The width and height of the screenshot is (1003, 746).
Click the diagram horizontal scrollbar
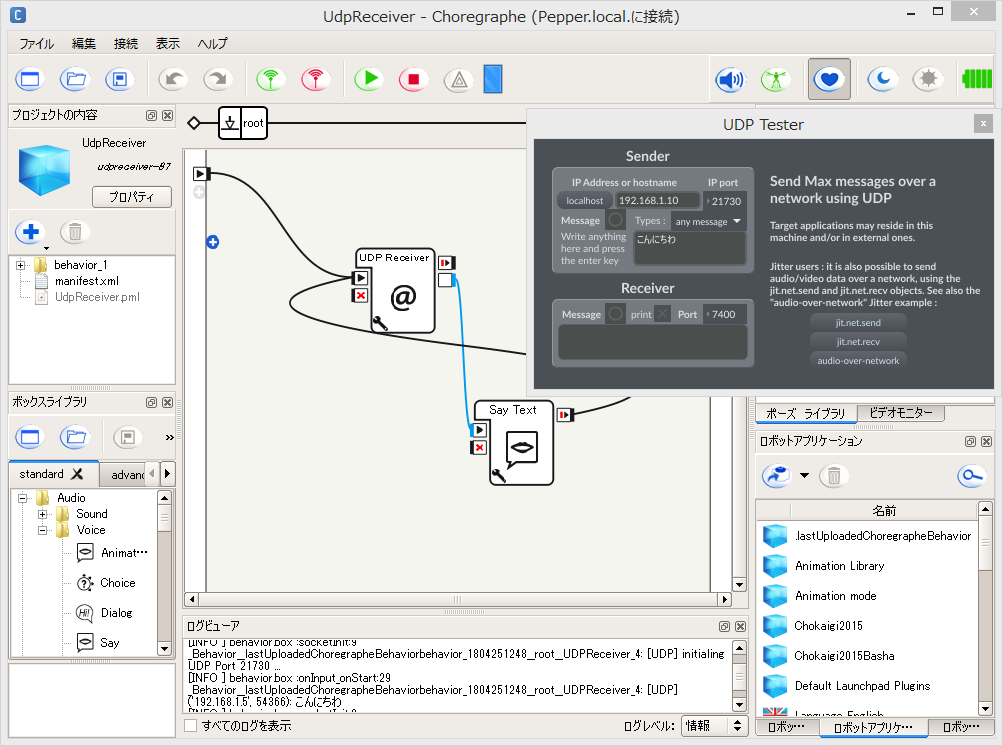point(457,599)
